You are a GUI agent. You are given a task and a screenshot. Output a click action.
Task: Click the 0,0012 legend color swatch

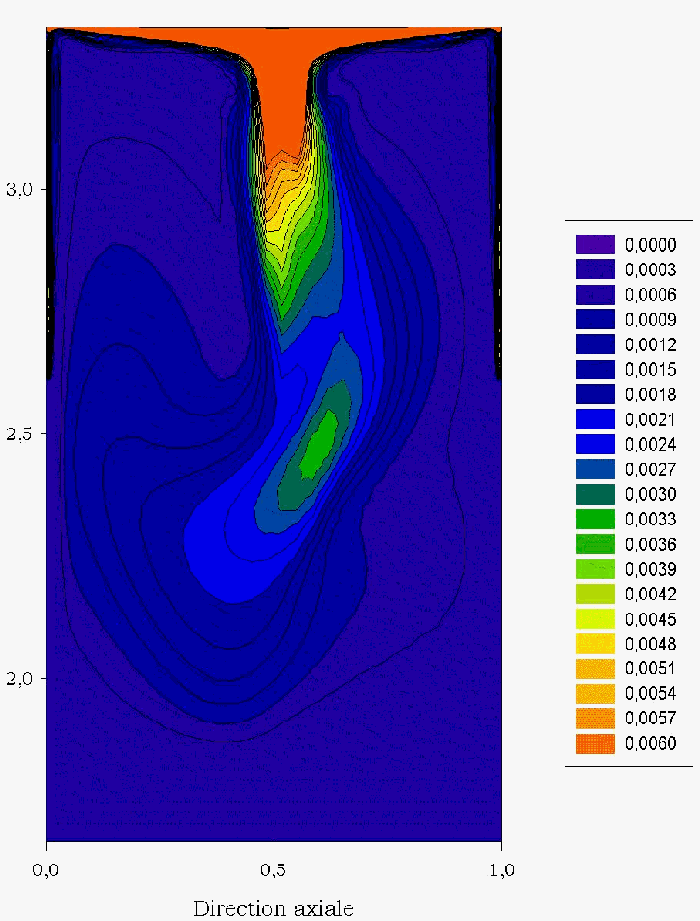pos(595,344)
